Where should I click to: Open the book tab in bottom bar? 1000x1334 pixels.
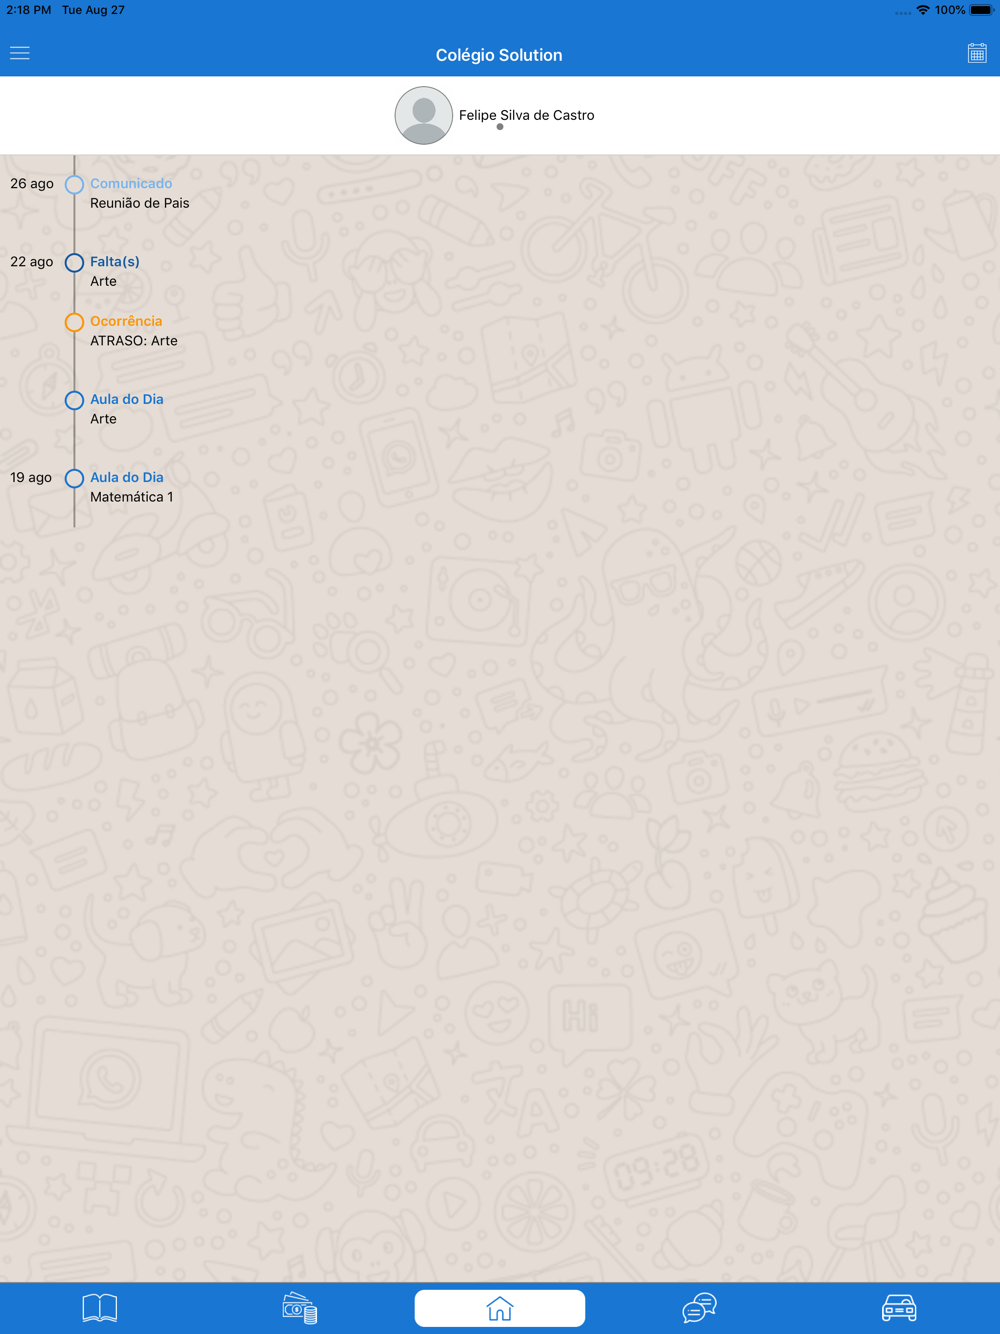point(100,1308)
